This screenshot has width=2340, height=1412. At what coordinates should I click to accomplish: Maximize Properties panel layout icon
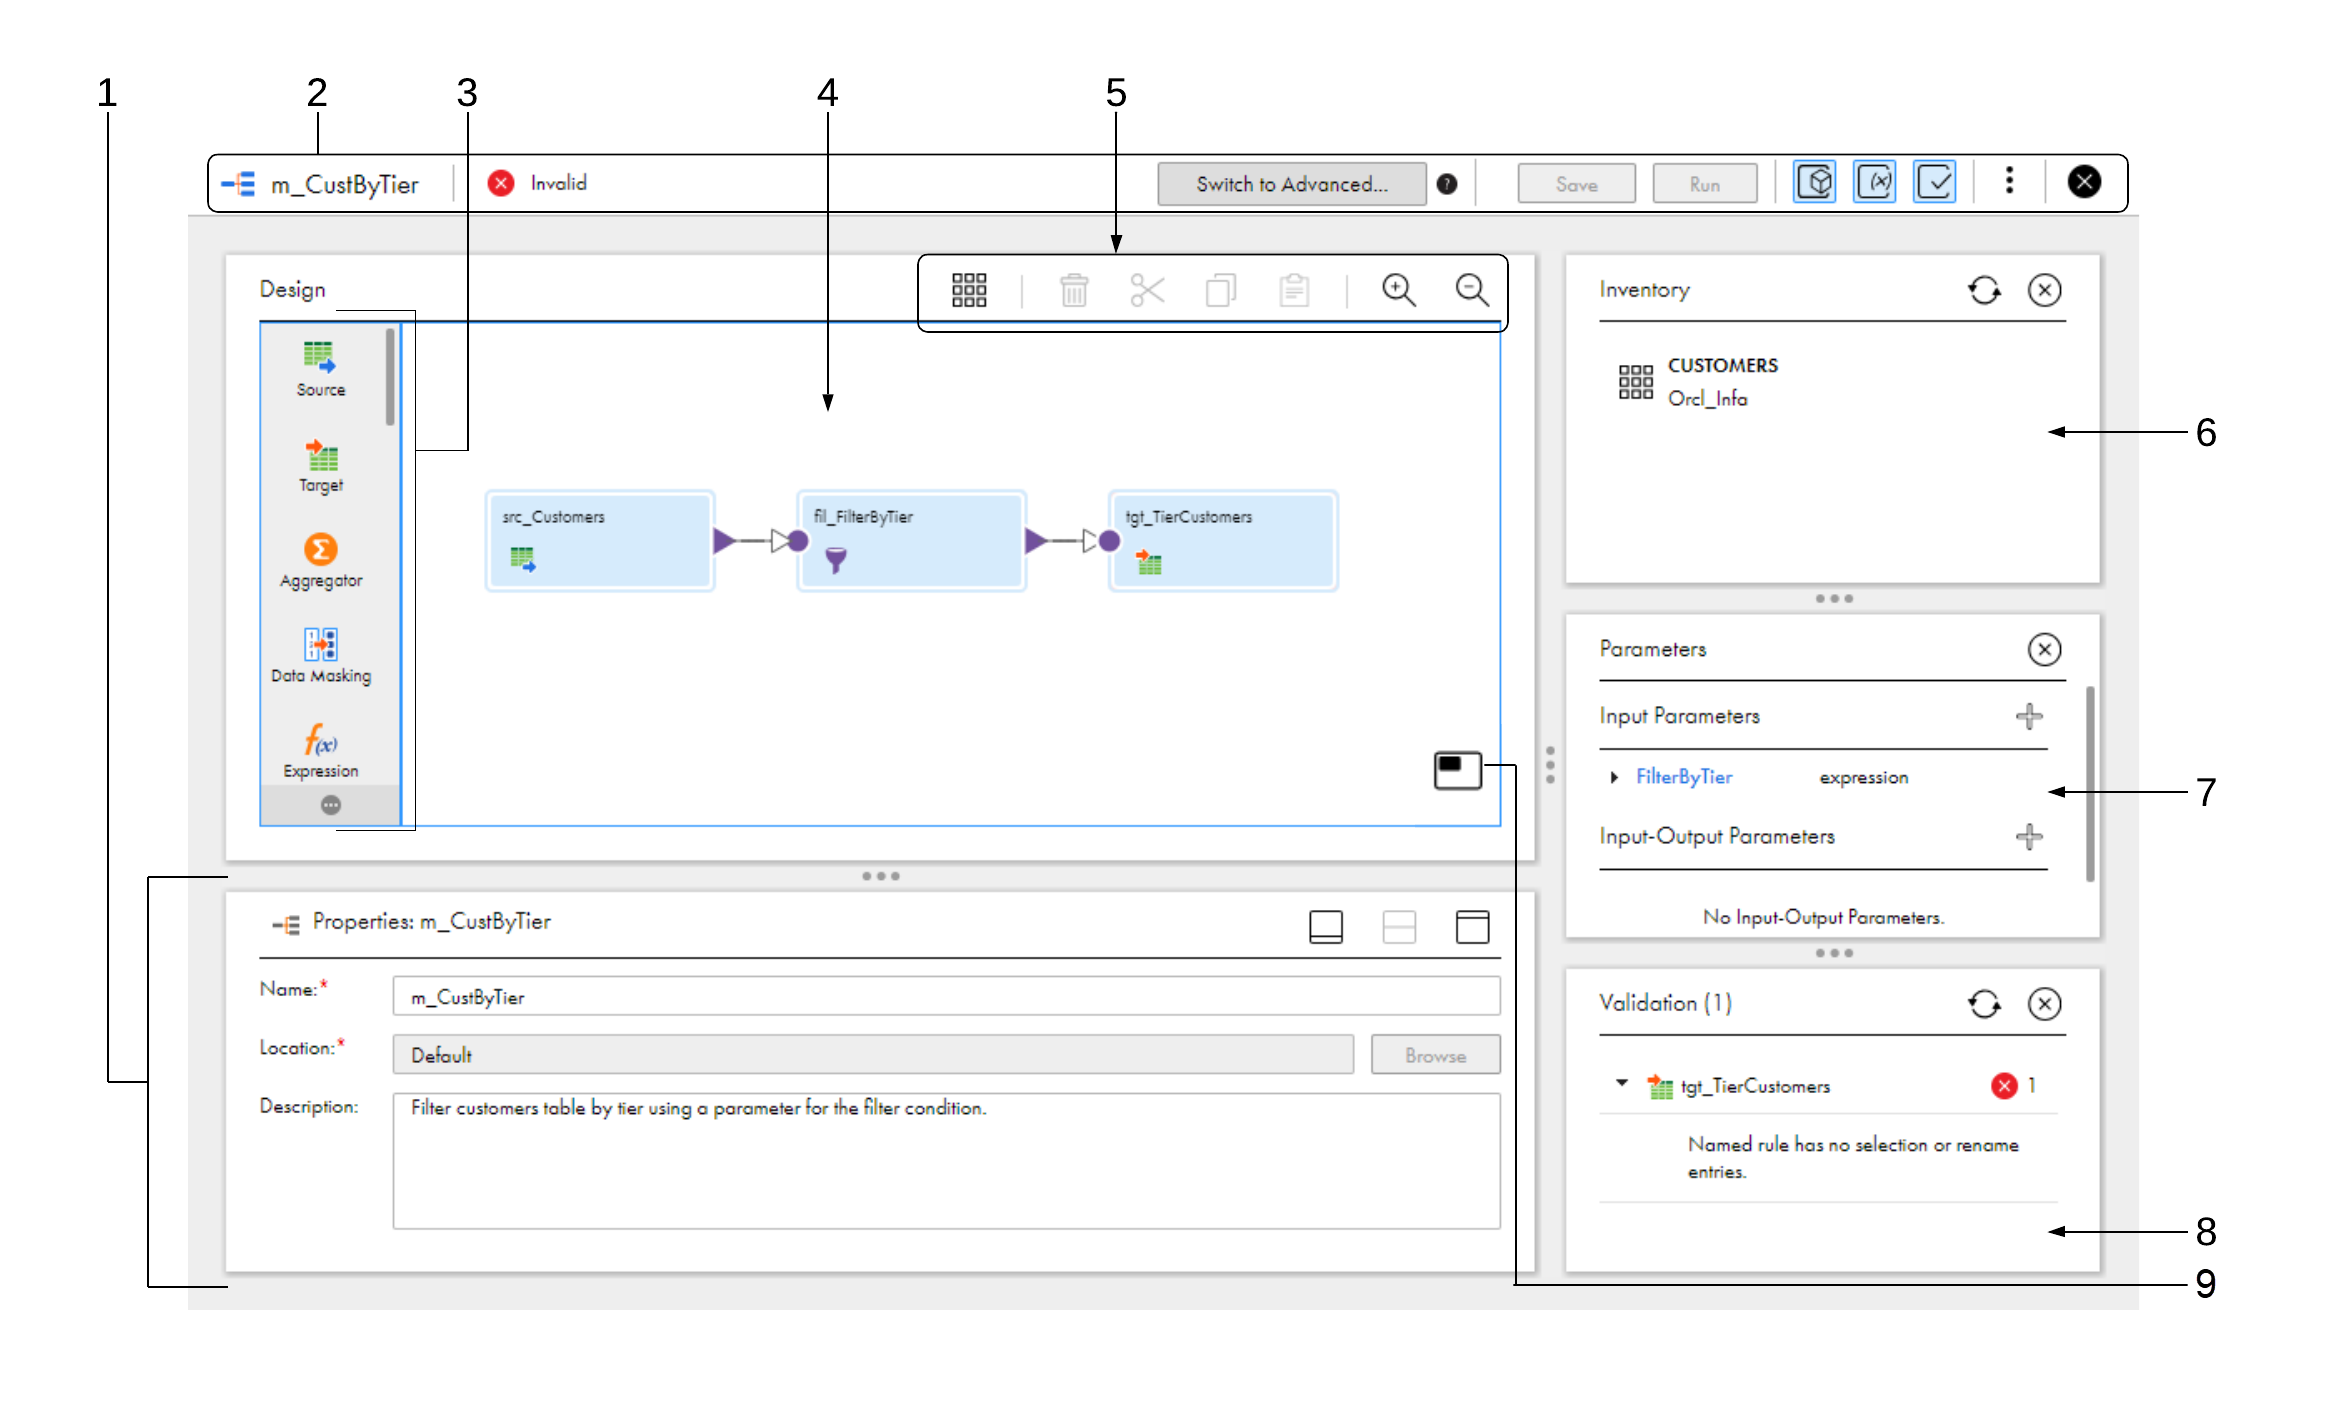(x=1472, y=927)
